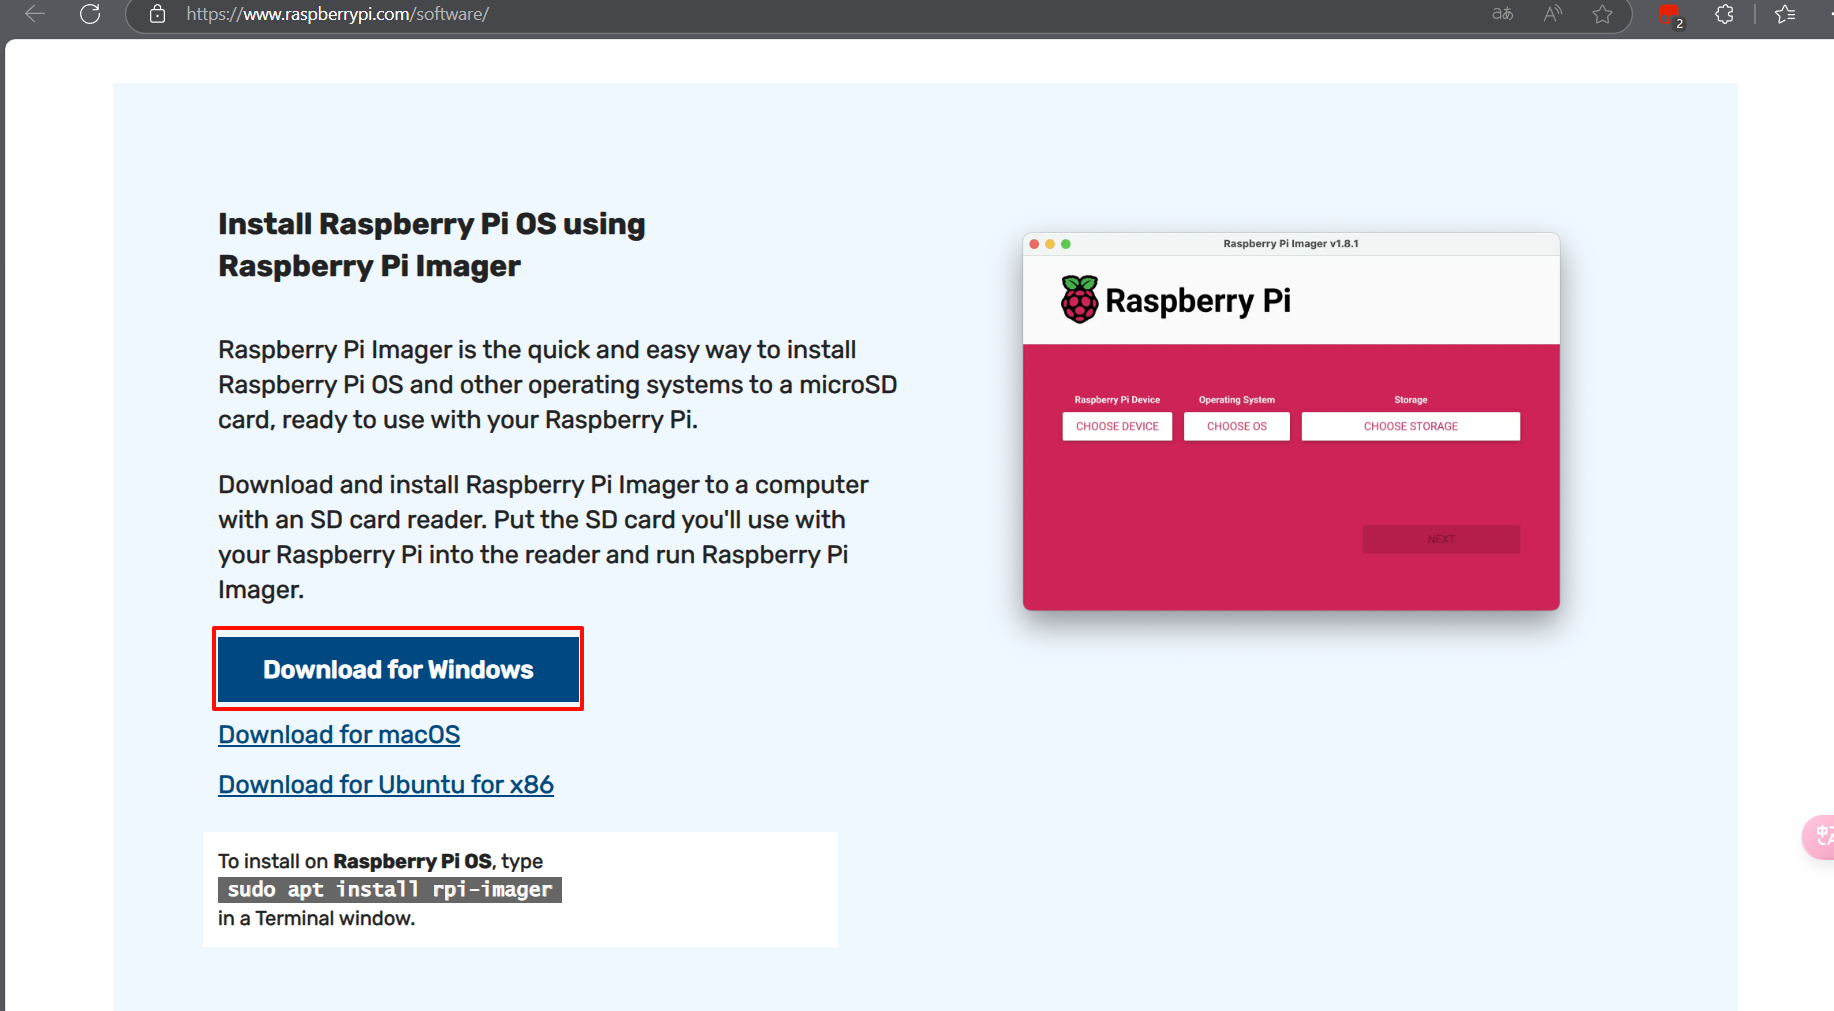Open the translate page icon
1834x1011 pixels.
[1502, 14]
